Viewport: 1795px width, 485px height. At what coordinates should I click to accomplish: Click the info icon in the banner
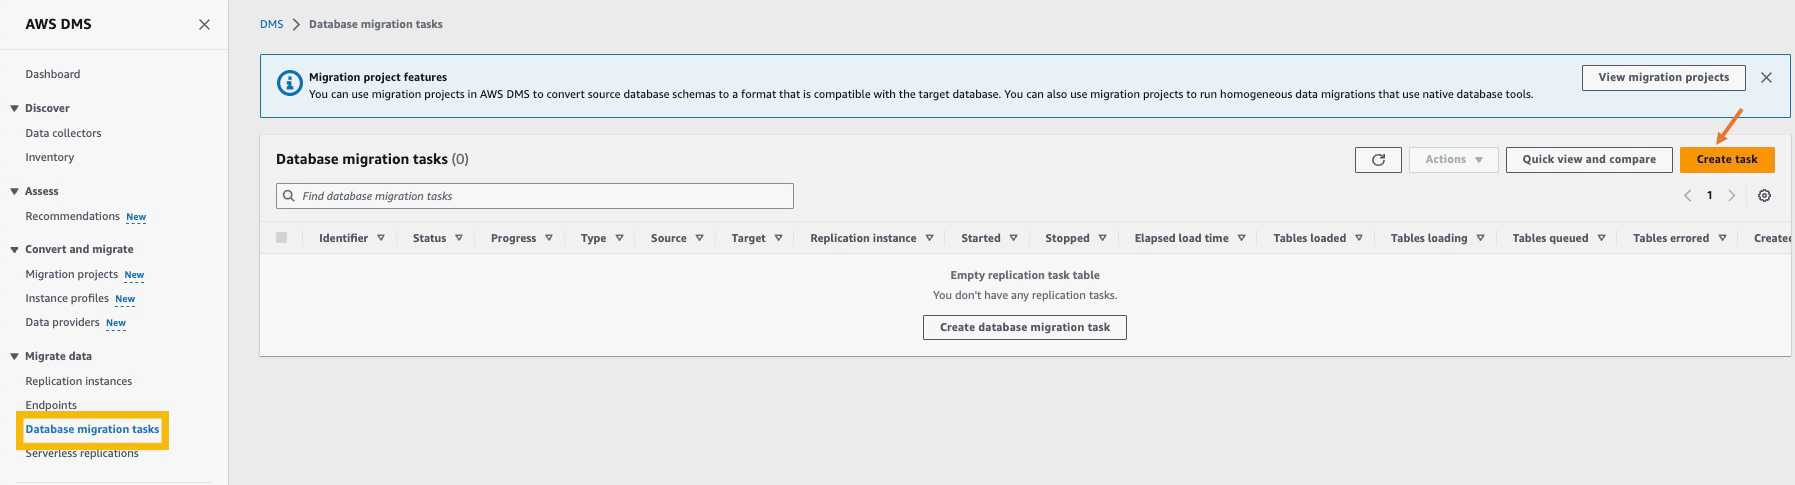[x=289, y=84]
